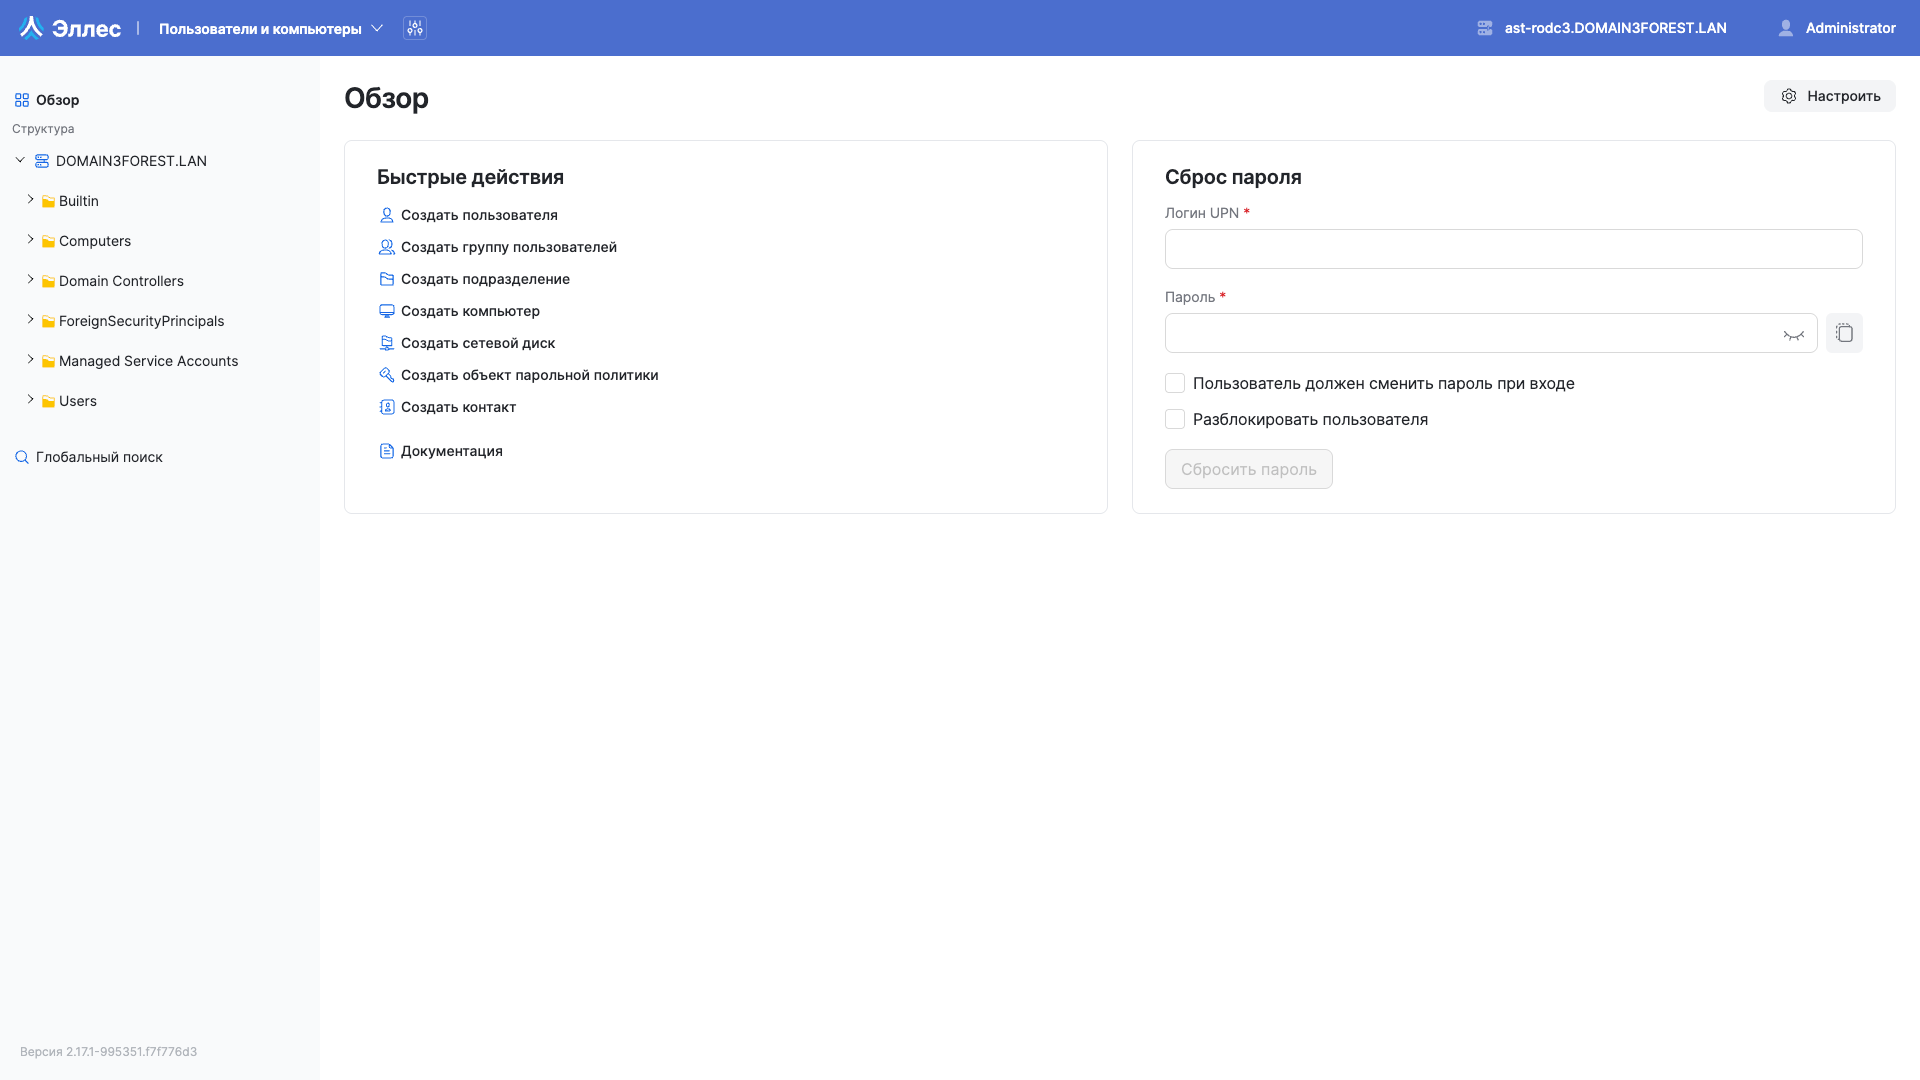Click the Глобальный поиск magnifier icon
The width and height of the screenshot is (1920, 1080).
click(22, 457)
